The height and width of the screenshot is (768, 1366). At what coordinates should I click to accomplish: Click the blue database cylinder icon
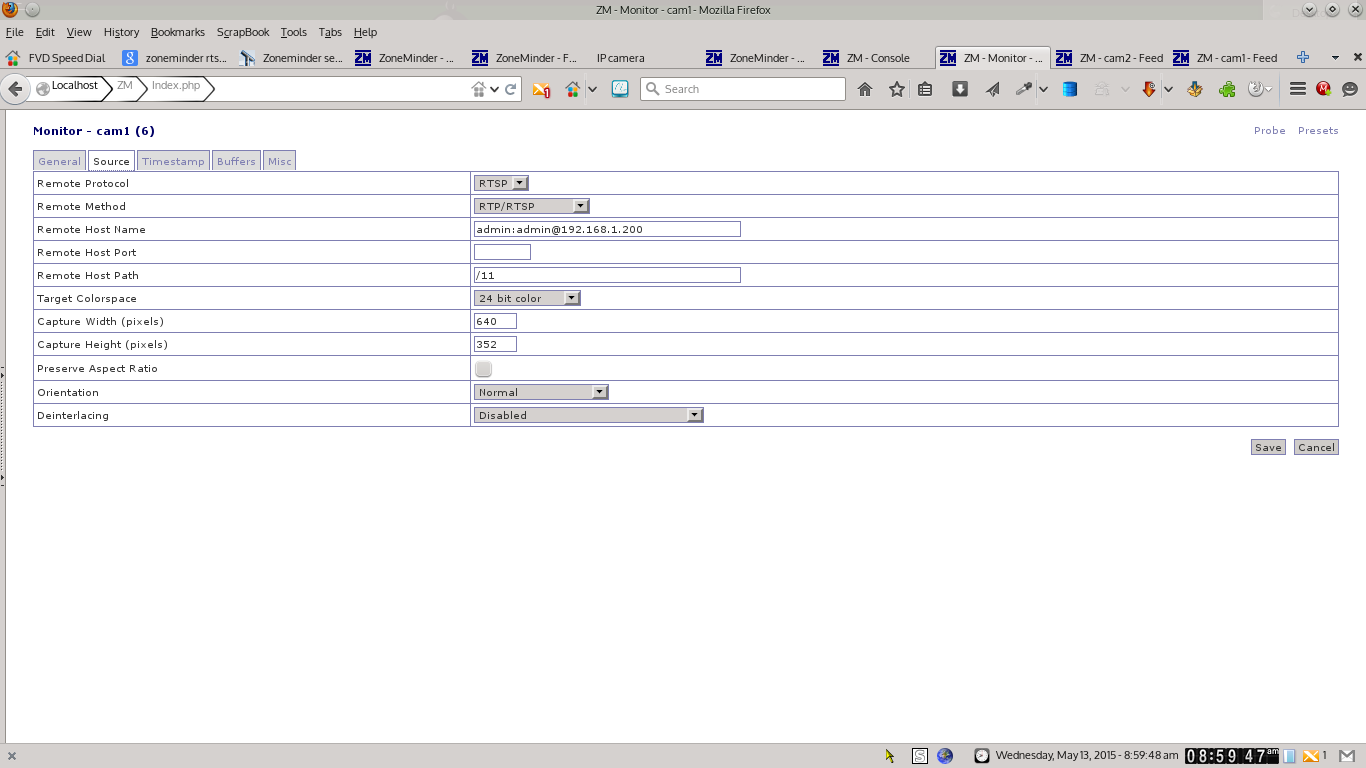point(1070,89)
